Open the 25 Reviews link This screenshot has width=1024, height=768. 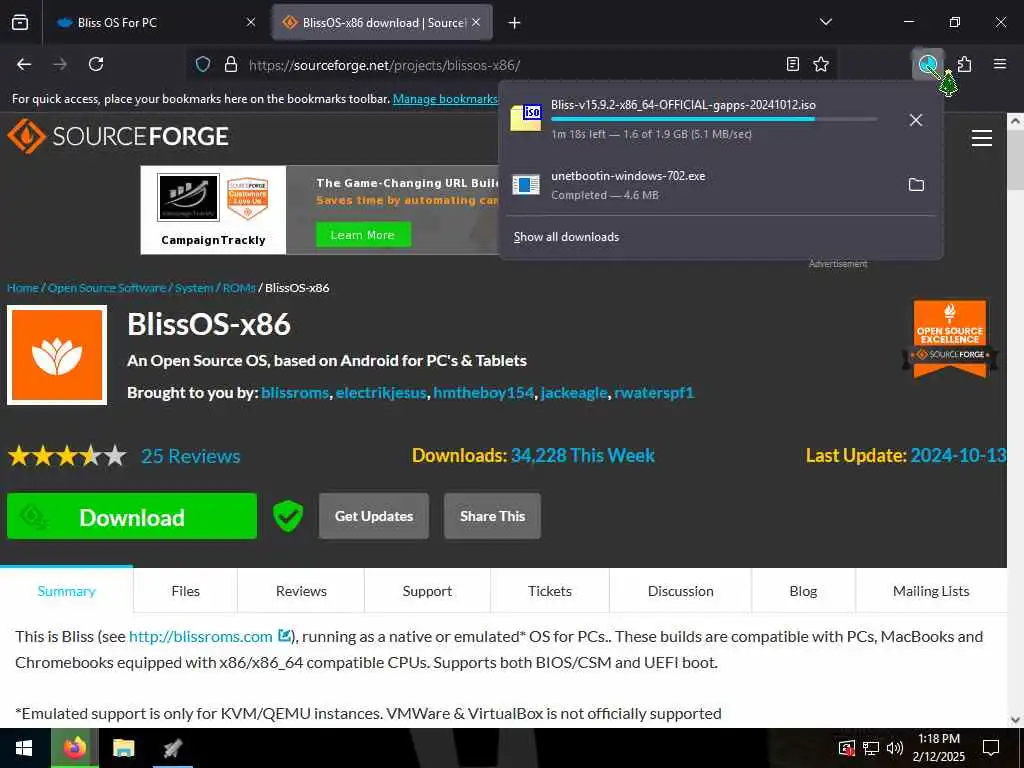tap(191, 456)
